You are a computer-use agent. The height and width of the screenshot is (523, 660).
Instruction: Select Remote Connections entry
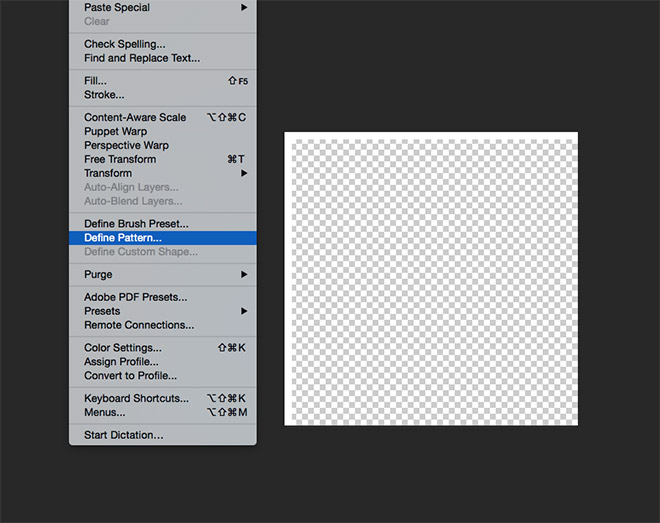[139, 325]
